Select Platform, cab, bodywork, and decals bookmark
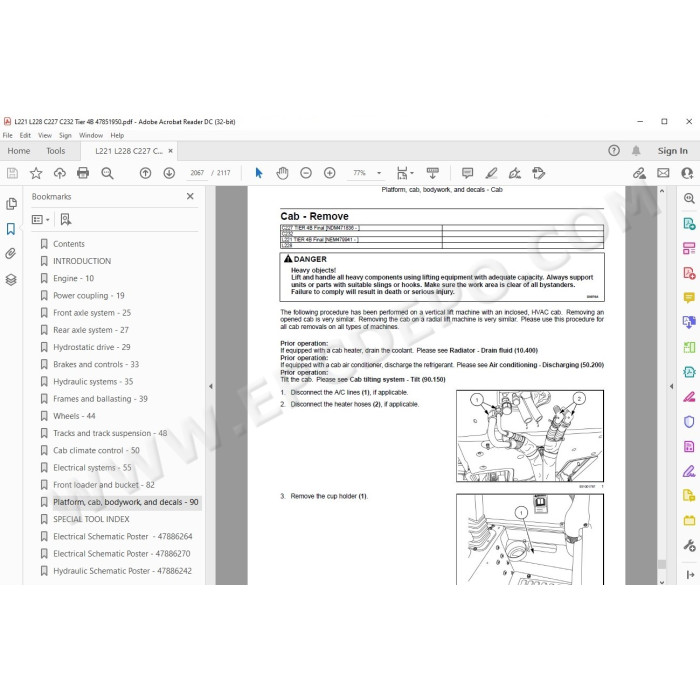This screenshot has height=700, width=700. coord(125,502)
